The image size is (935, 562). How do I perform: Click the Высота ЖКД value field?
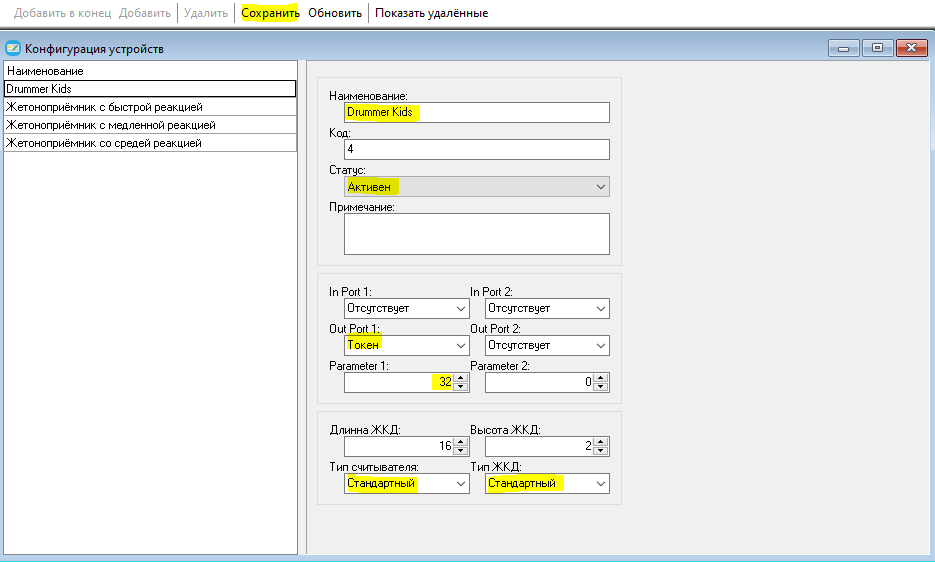pyautogui.click(x=539, y=446)
